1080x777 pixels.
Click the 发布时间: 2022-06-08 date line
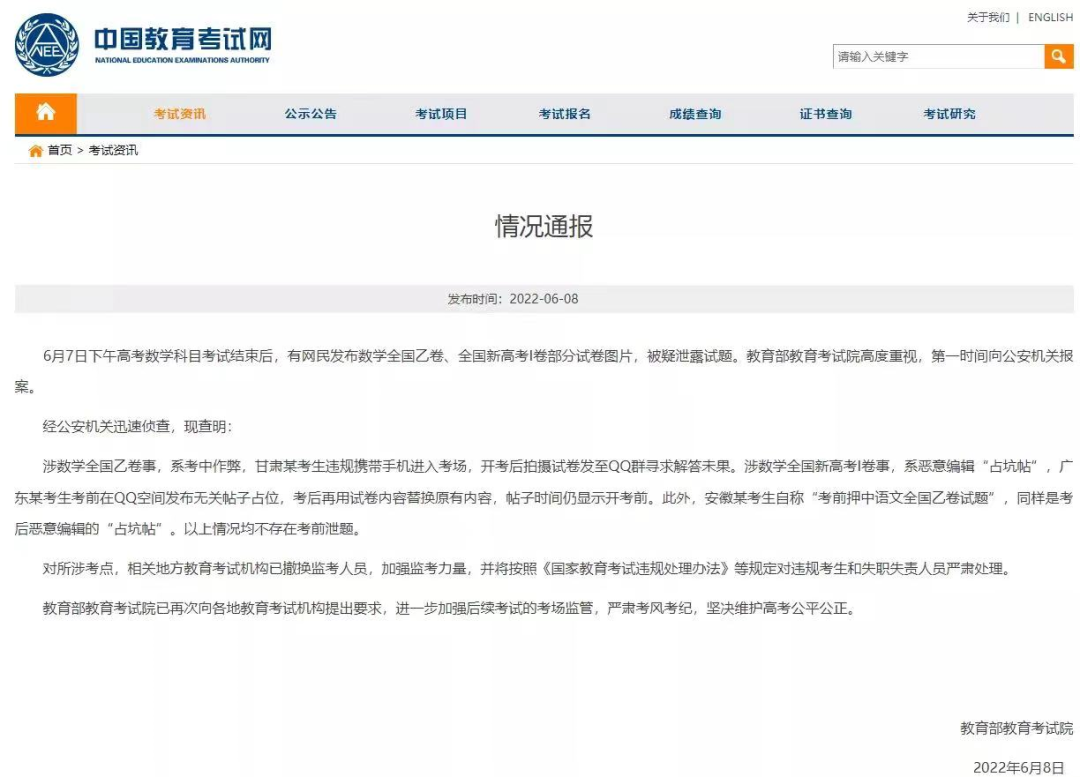point(513,299)
